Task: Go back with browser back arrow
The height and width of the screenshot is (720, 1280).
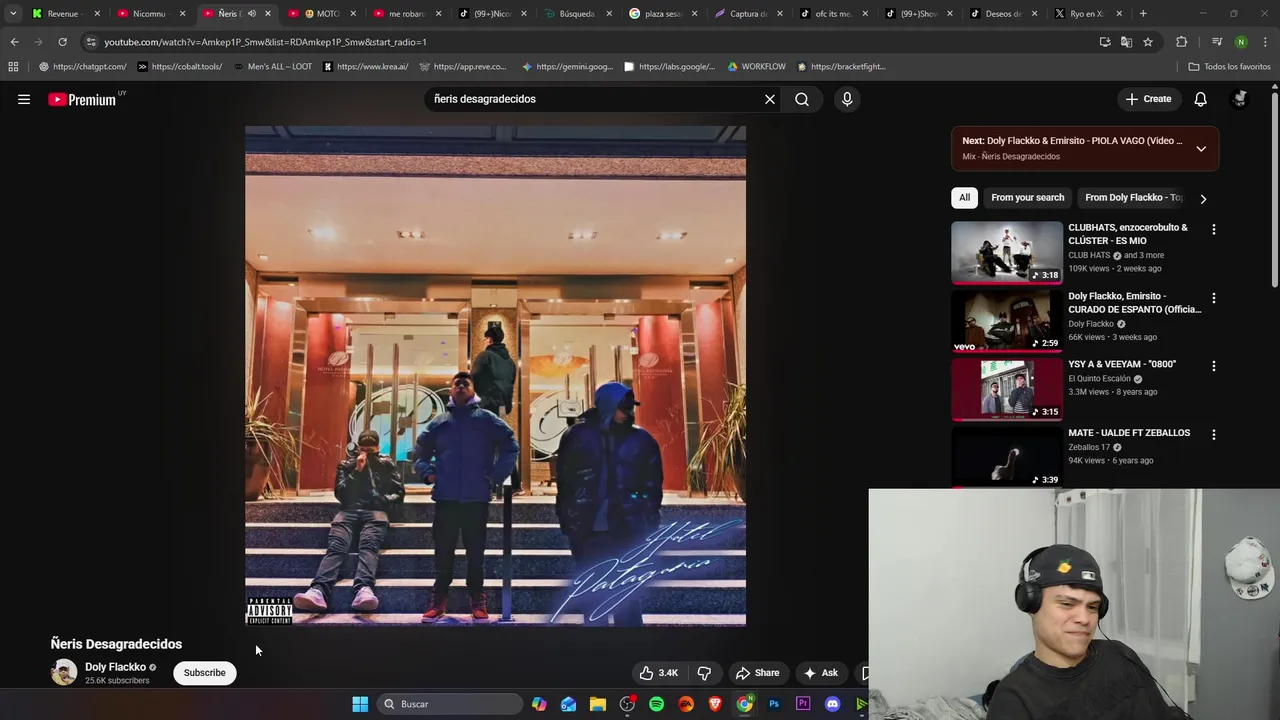Action: pos(14,42)
